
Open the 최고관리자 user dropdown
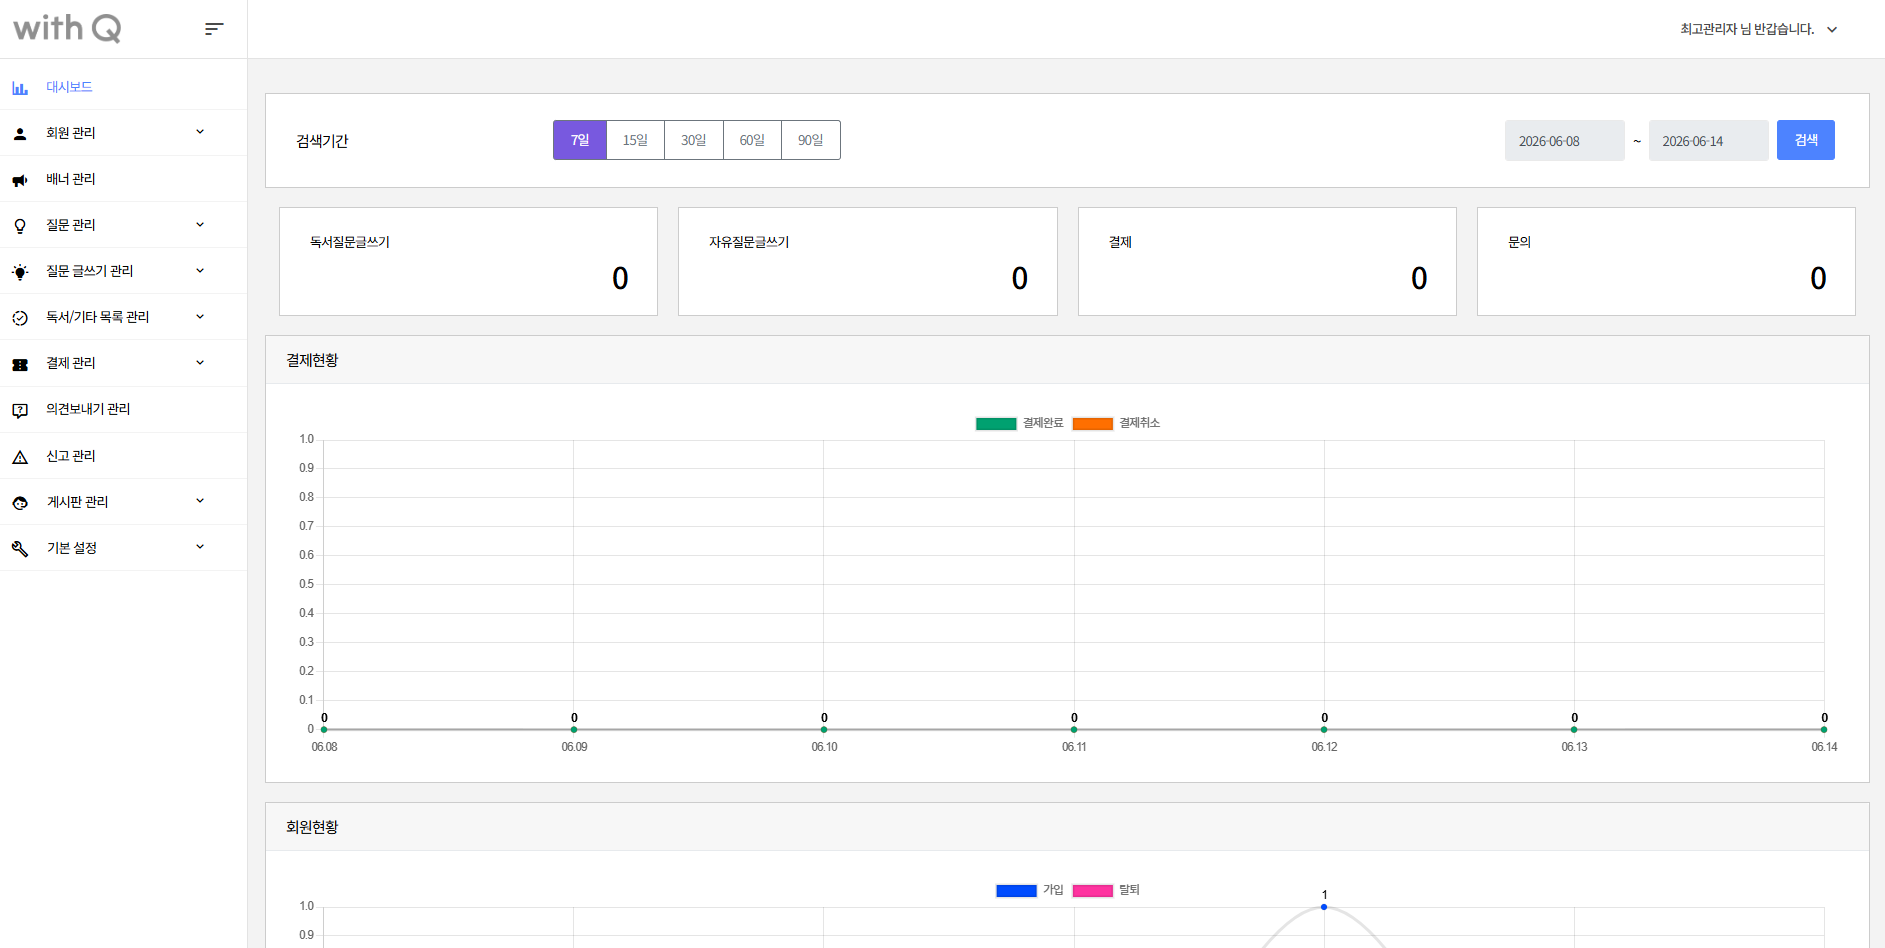click(x=1758, y=29)
